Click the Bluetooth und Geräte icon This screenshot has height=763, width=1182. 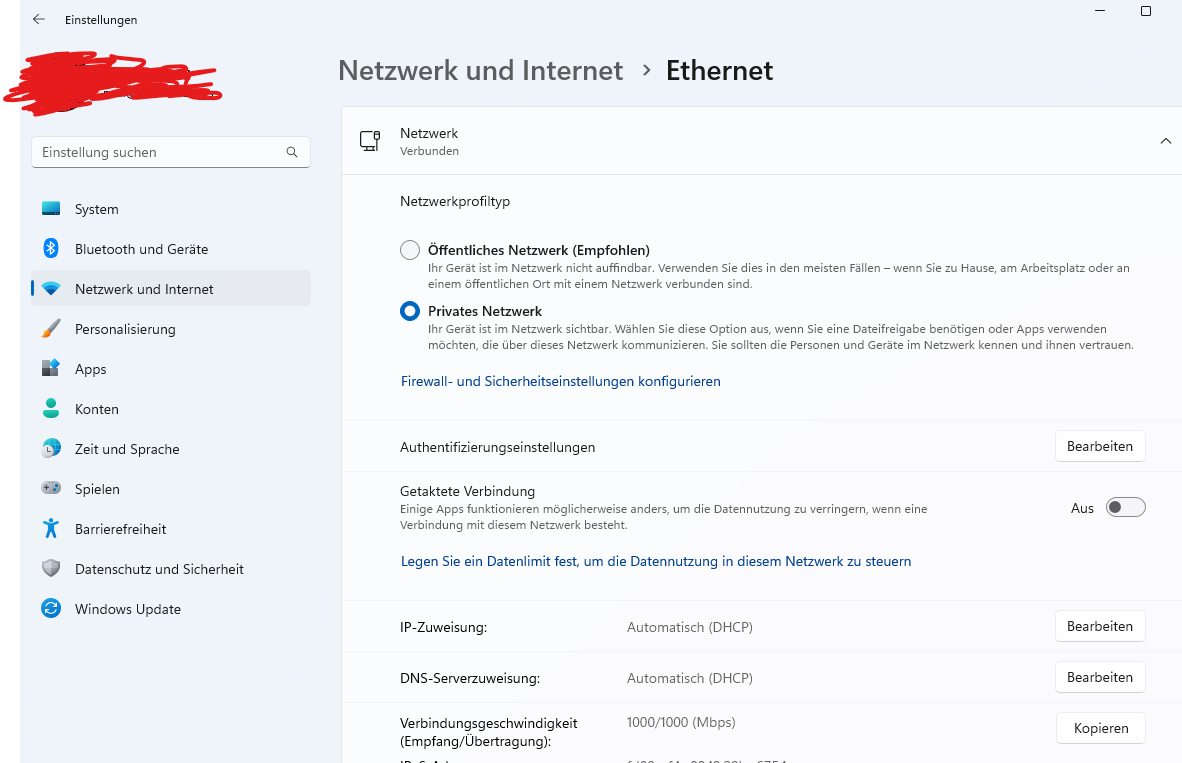click(51, 249)
